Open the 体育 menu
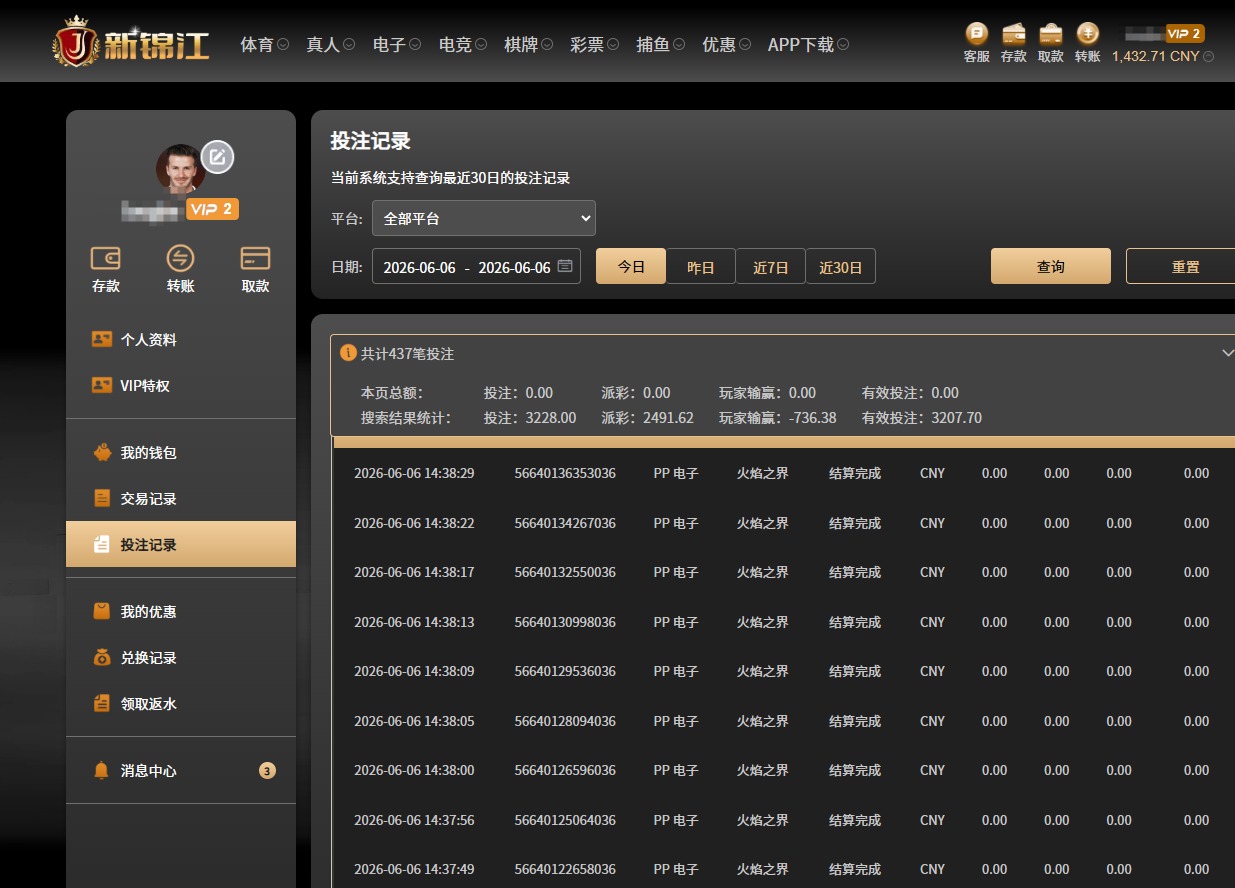Screen dimensions: 1235x888 [264, 45]
